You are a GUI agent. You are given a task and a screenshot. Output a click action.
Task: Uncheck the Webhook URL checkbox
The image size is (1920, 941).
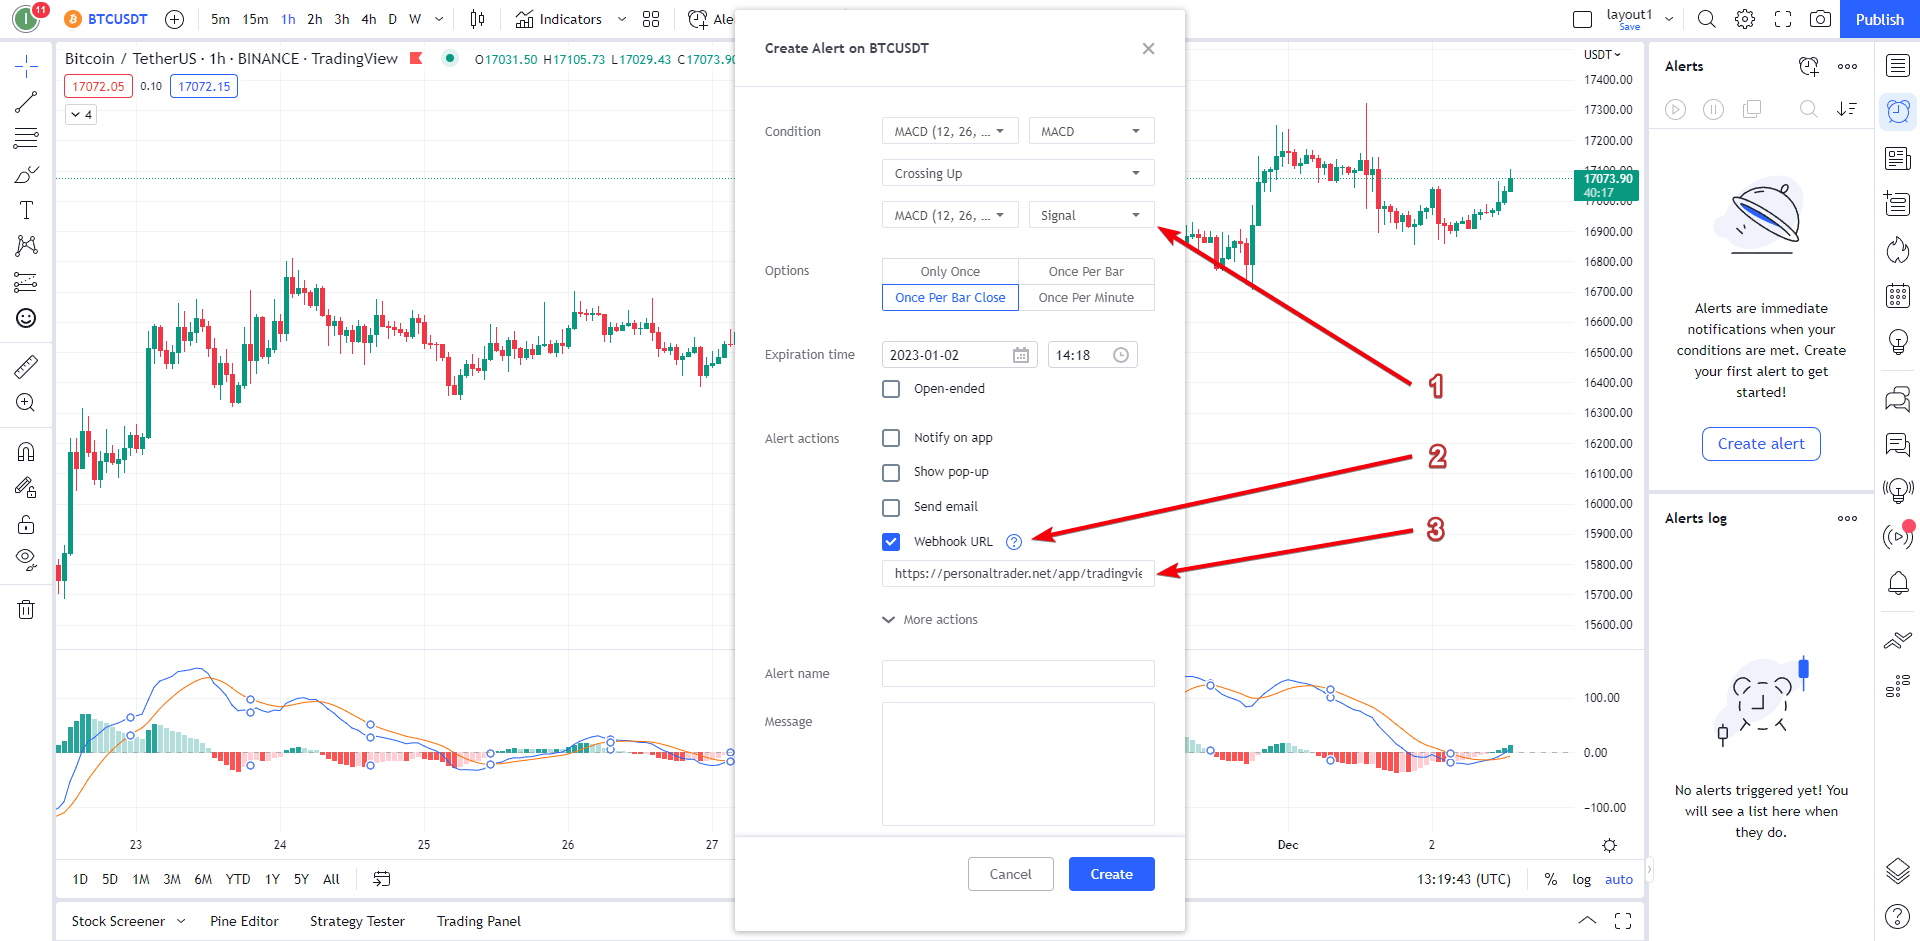(891, 542)
